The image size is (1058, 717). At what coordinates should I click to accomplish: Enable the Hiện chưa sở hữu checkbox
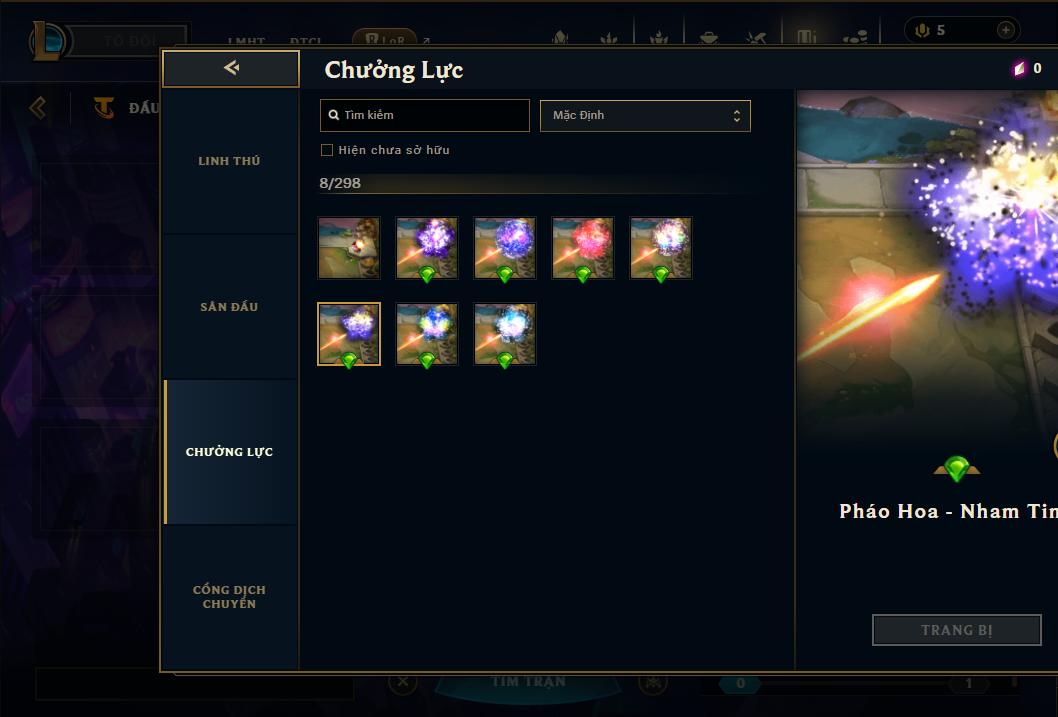[x=327, y=150]
